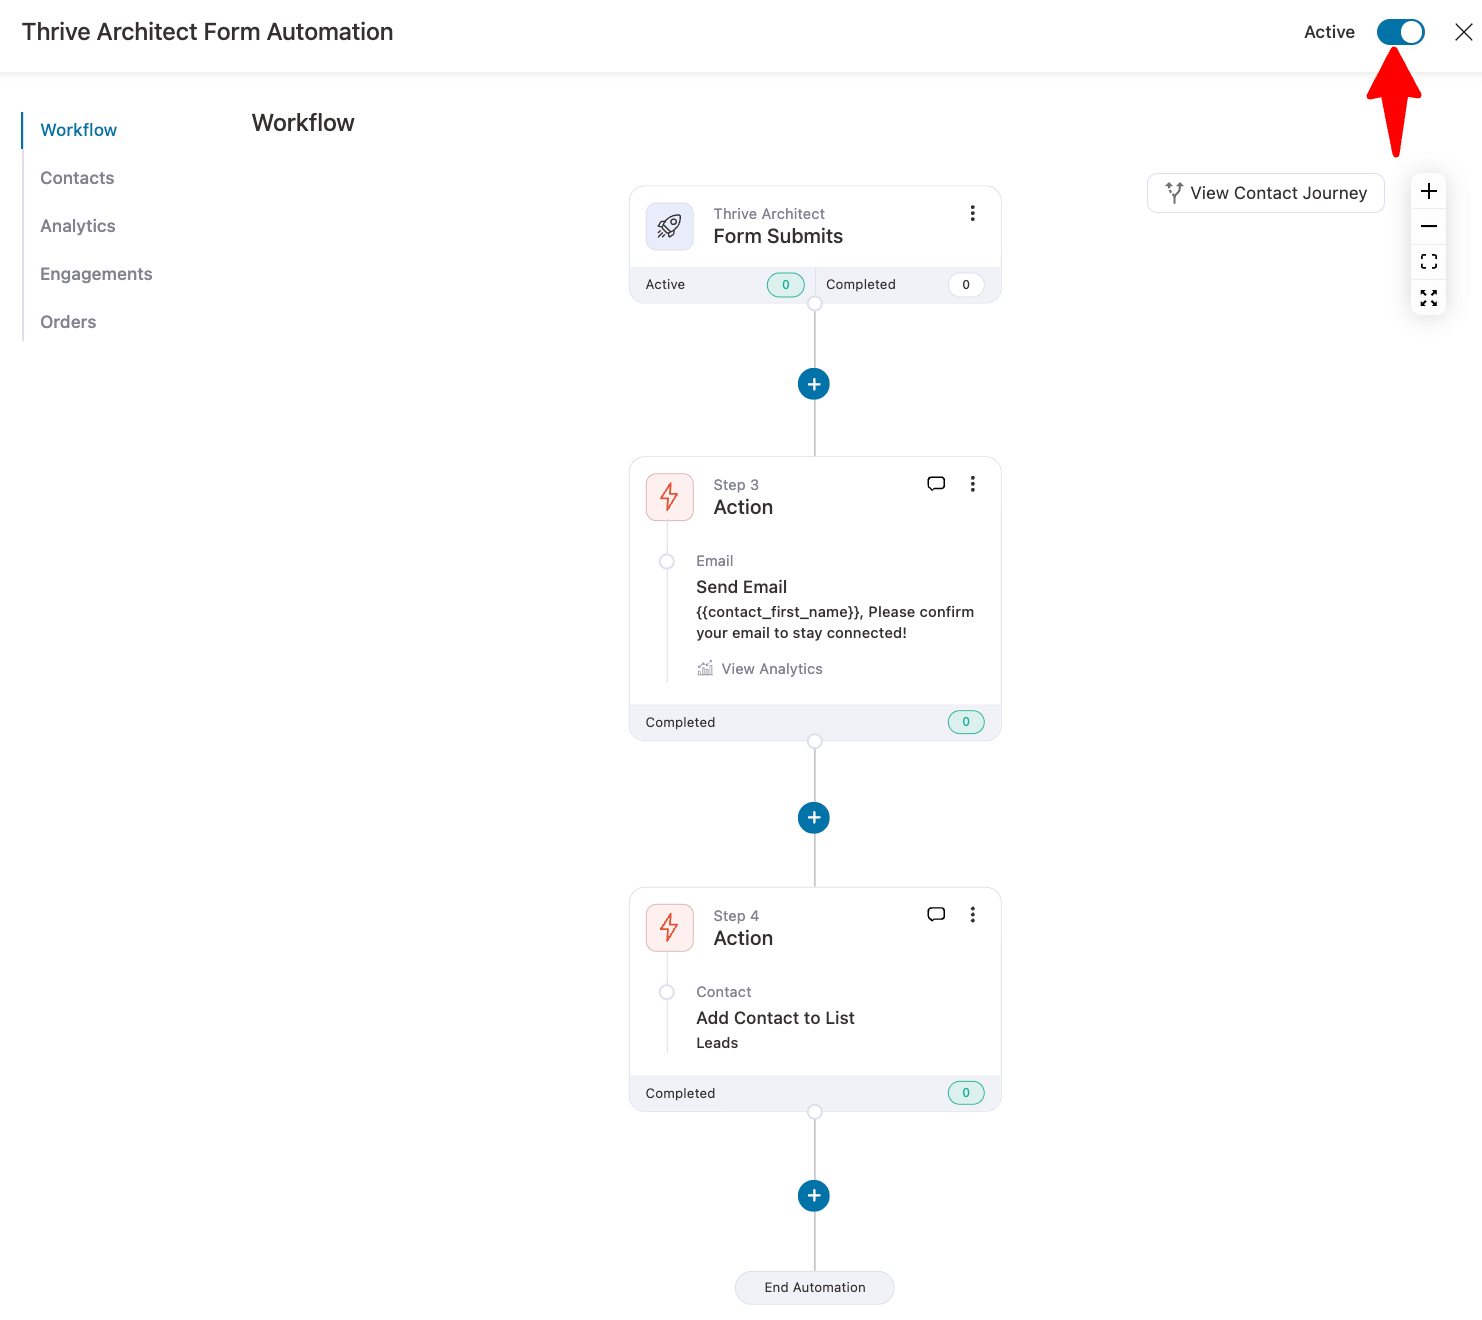Click the Form Submits rocket icon
The image size is (1482, 1320).
tap(669, 226)
